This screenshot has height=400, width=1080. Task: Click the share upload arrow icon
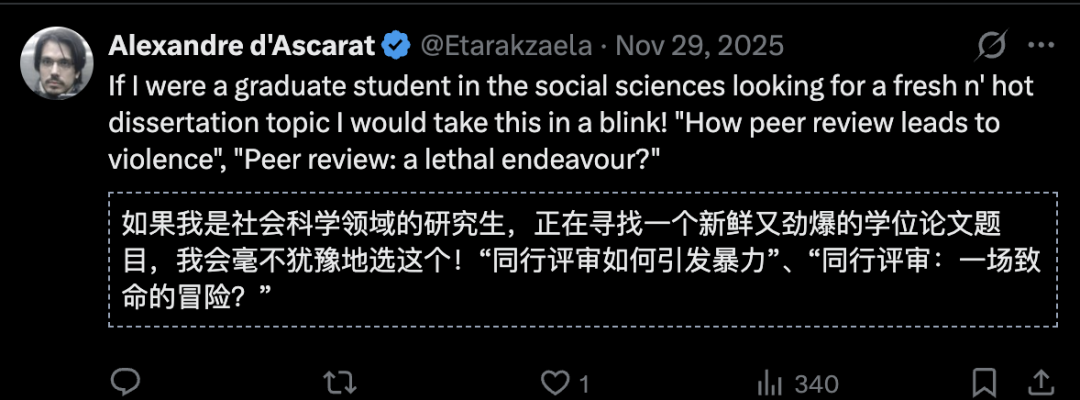[1041, 382]
